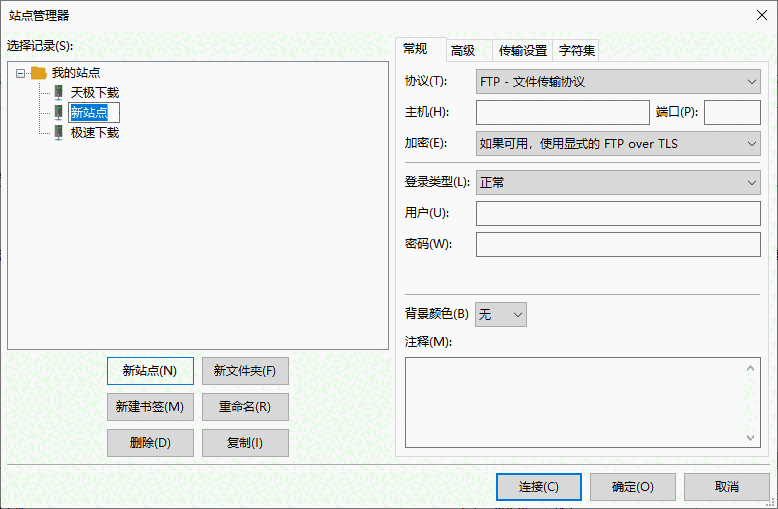Open the 传输设置 tab

click(x=522, y=50)
